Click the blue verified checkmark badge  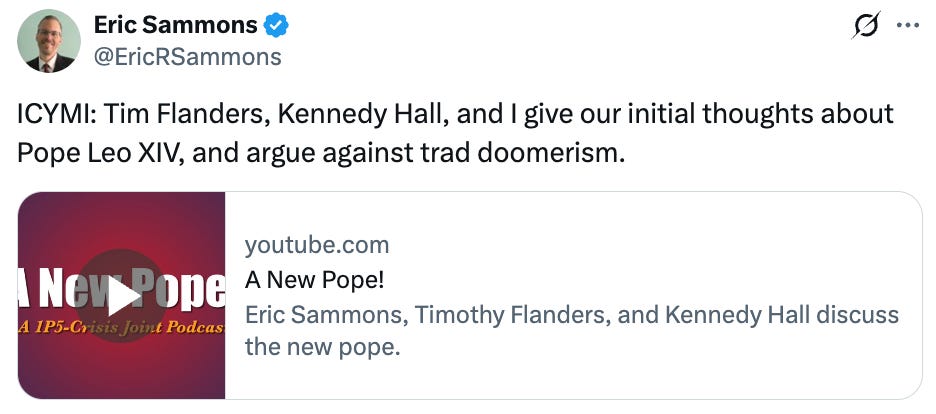pyautogui.click(x=276, y=26)
